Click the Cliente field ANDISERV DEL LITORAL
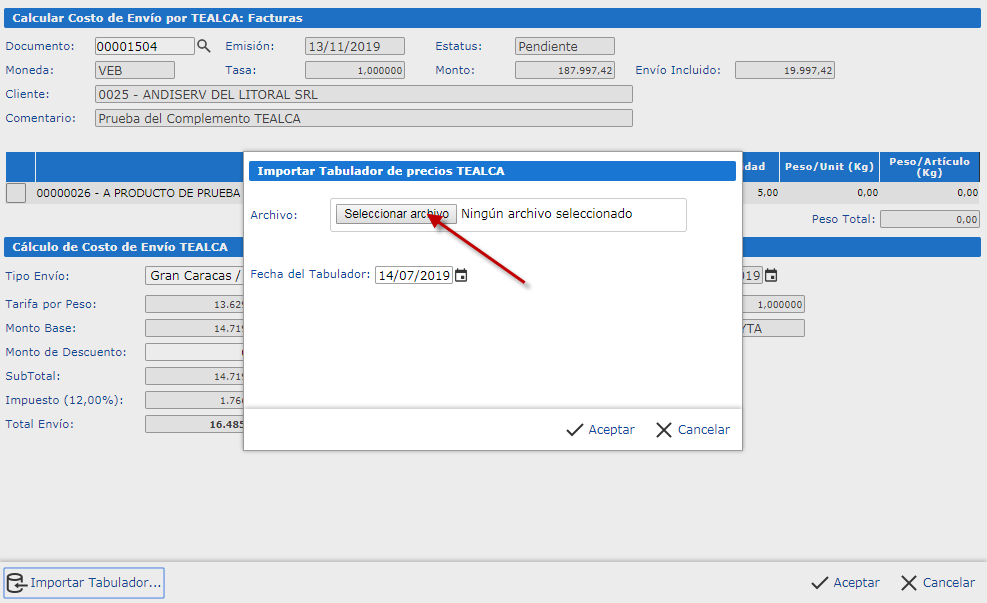The image size is (987, 603). [x=364, y=94]
